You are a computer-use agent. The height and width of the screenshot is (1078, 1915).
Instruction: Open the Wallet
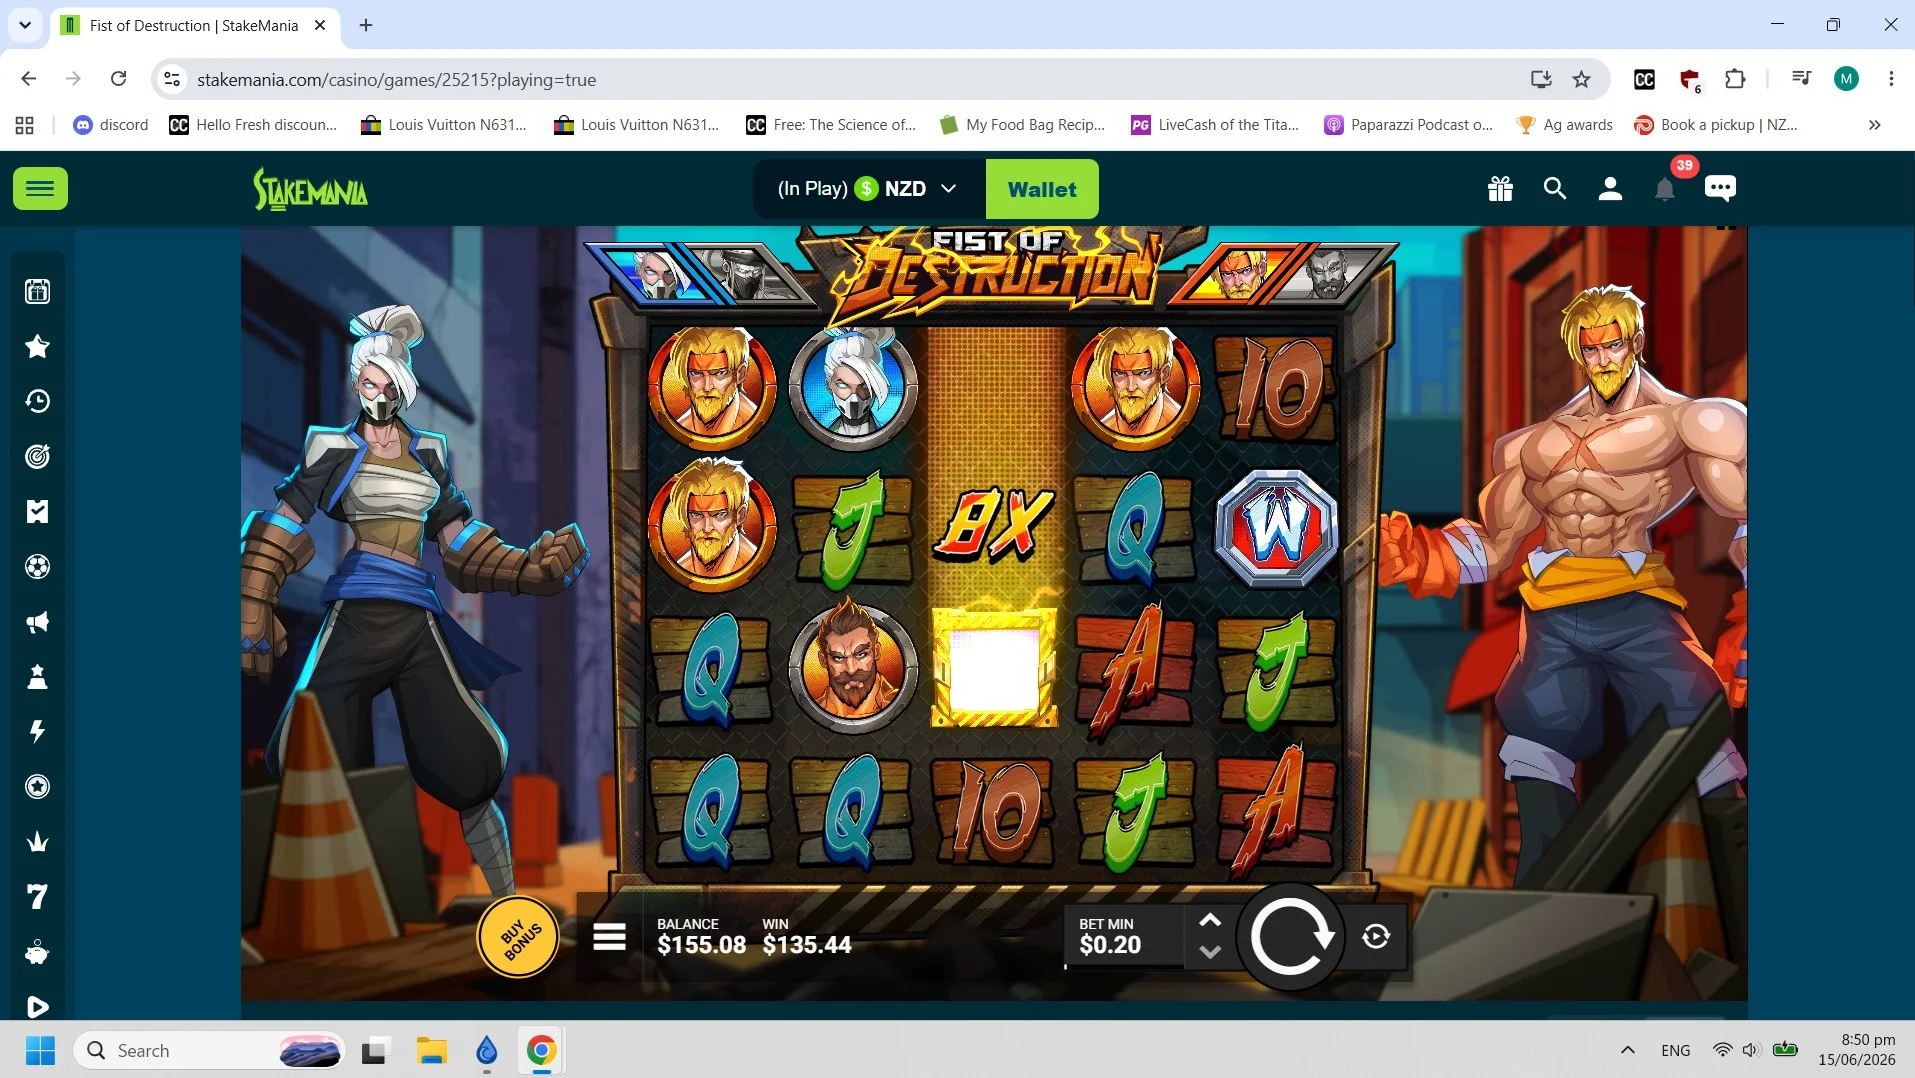pyautogui.click(x=1042, y=189)
